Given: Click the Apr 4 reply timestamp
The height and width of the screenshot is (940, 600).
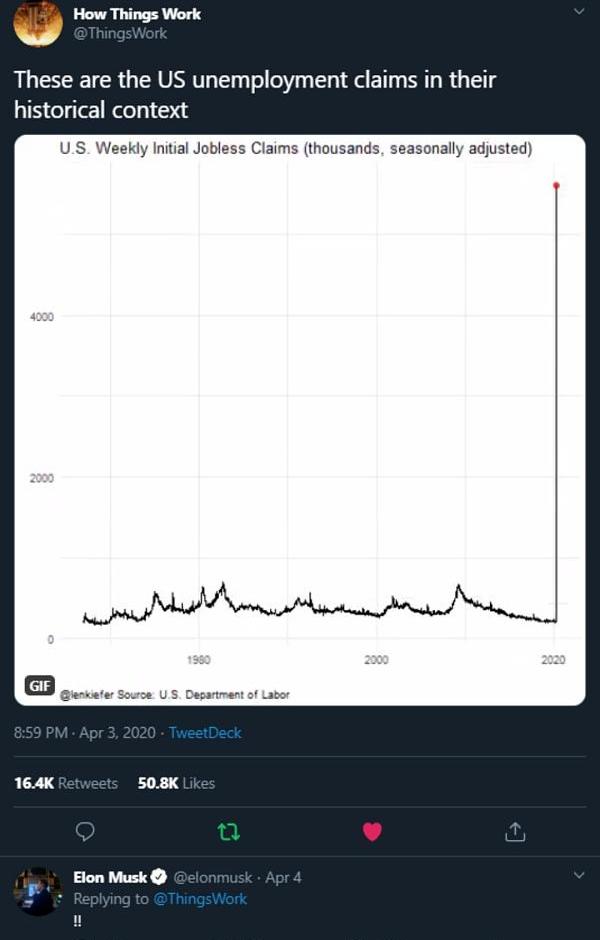Looking at the screenshot, I should (283, 878).
